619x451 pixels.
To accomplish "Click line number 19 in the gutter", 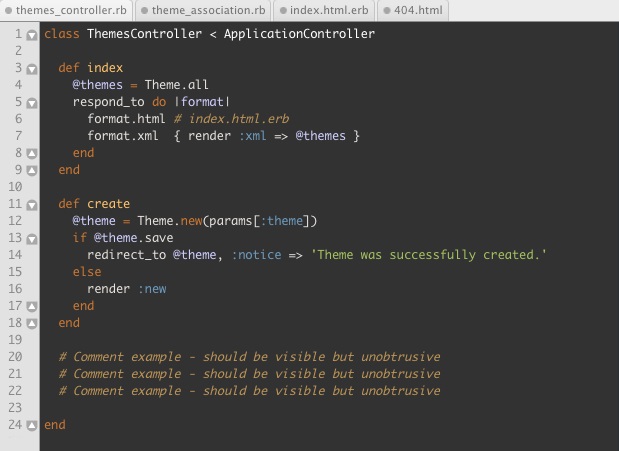I will (x=15, y=339).
